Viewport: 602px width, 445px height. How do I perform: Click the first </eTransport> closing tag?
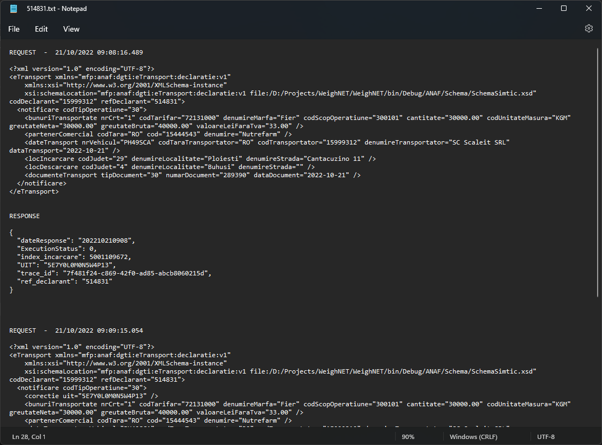[x=34, y=192]
